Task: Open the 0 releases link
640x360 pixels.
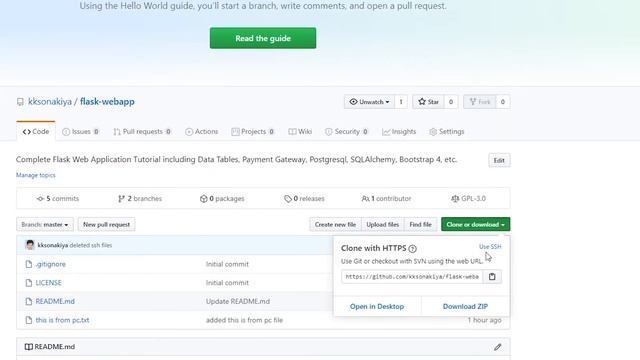Action: point(304,199)
